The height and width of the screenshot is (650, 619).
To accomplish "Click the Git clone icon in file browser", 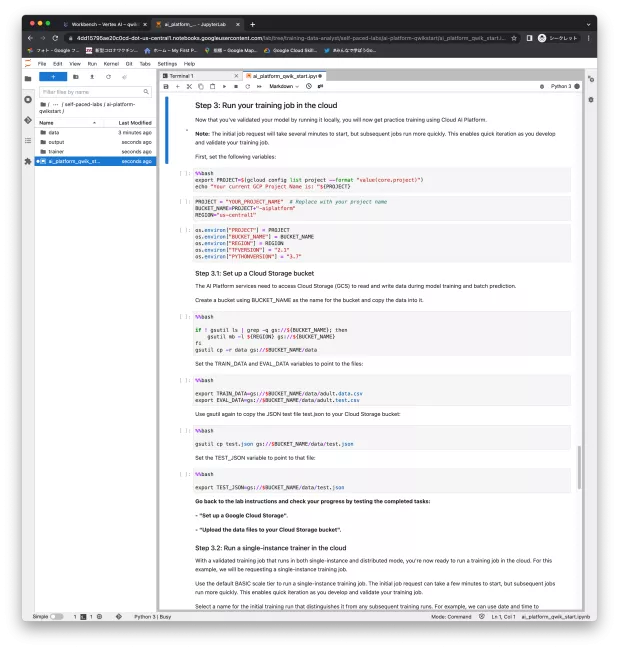I will (x=124, y=77).
